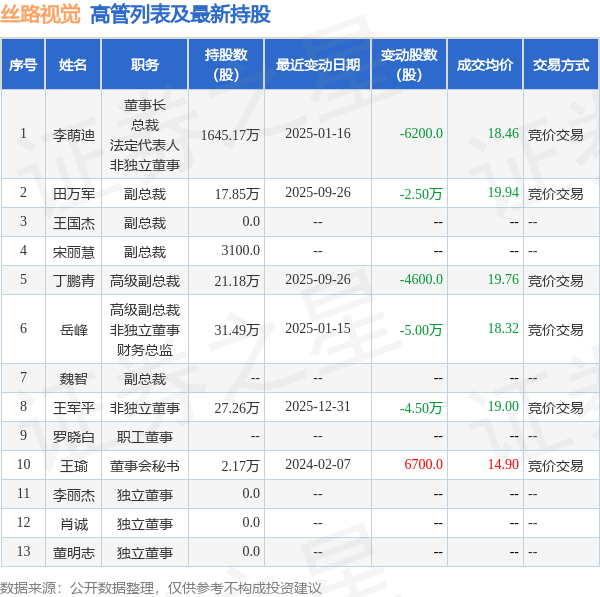The image size is (600, 597).
Task: Click 丁鹏青's position 高级副总裁
Action: pyautogui.click(x=145, y=281)
